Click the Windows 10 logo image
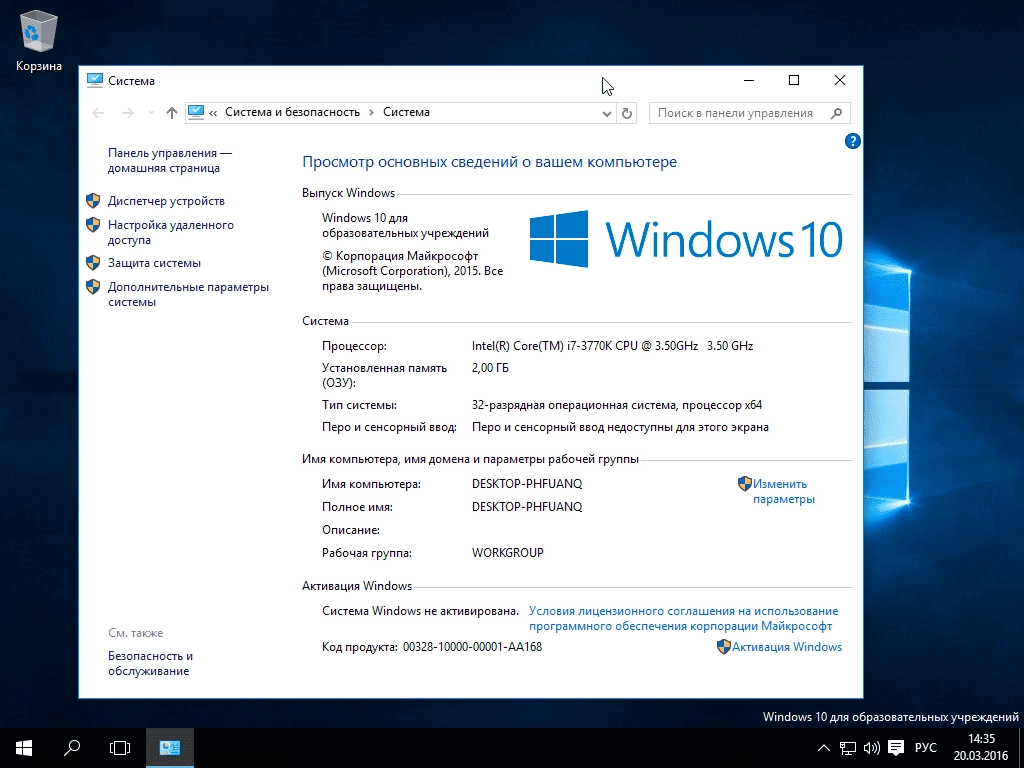1024x768 pixels. (x=686, y=239)
